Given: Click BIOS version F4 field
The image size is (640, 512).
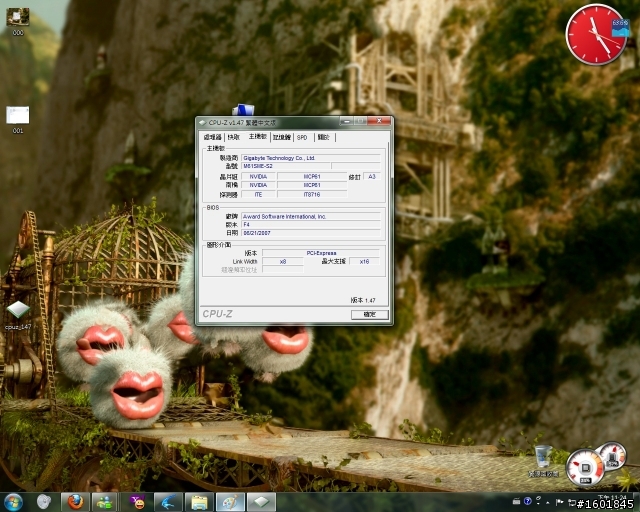Looking at the screenshot, I should pos(311,225).
